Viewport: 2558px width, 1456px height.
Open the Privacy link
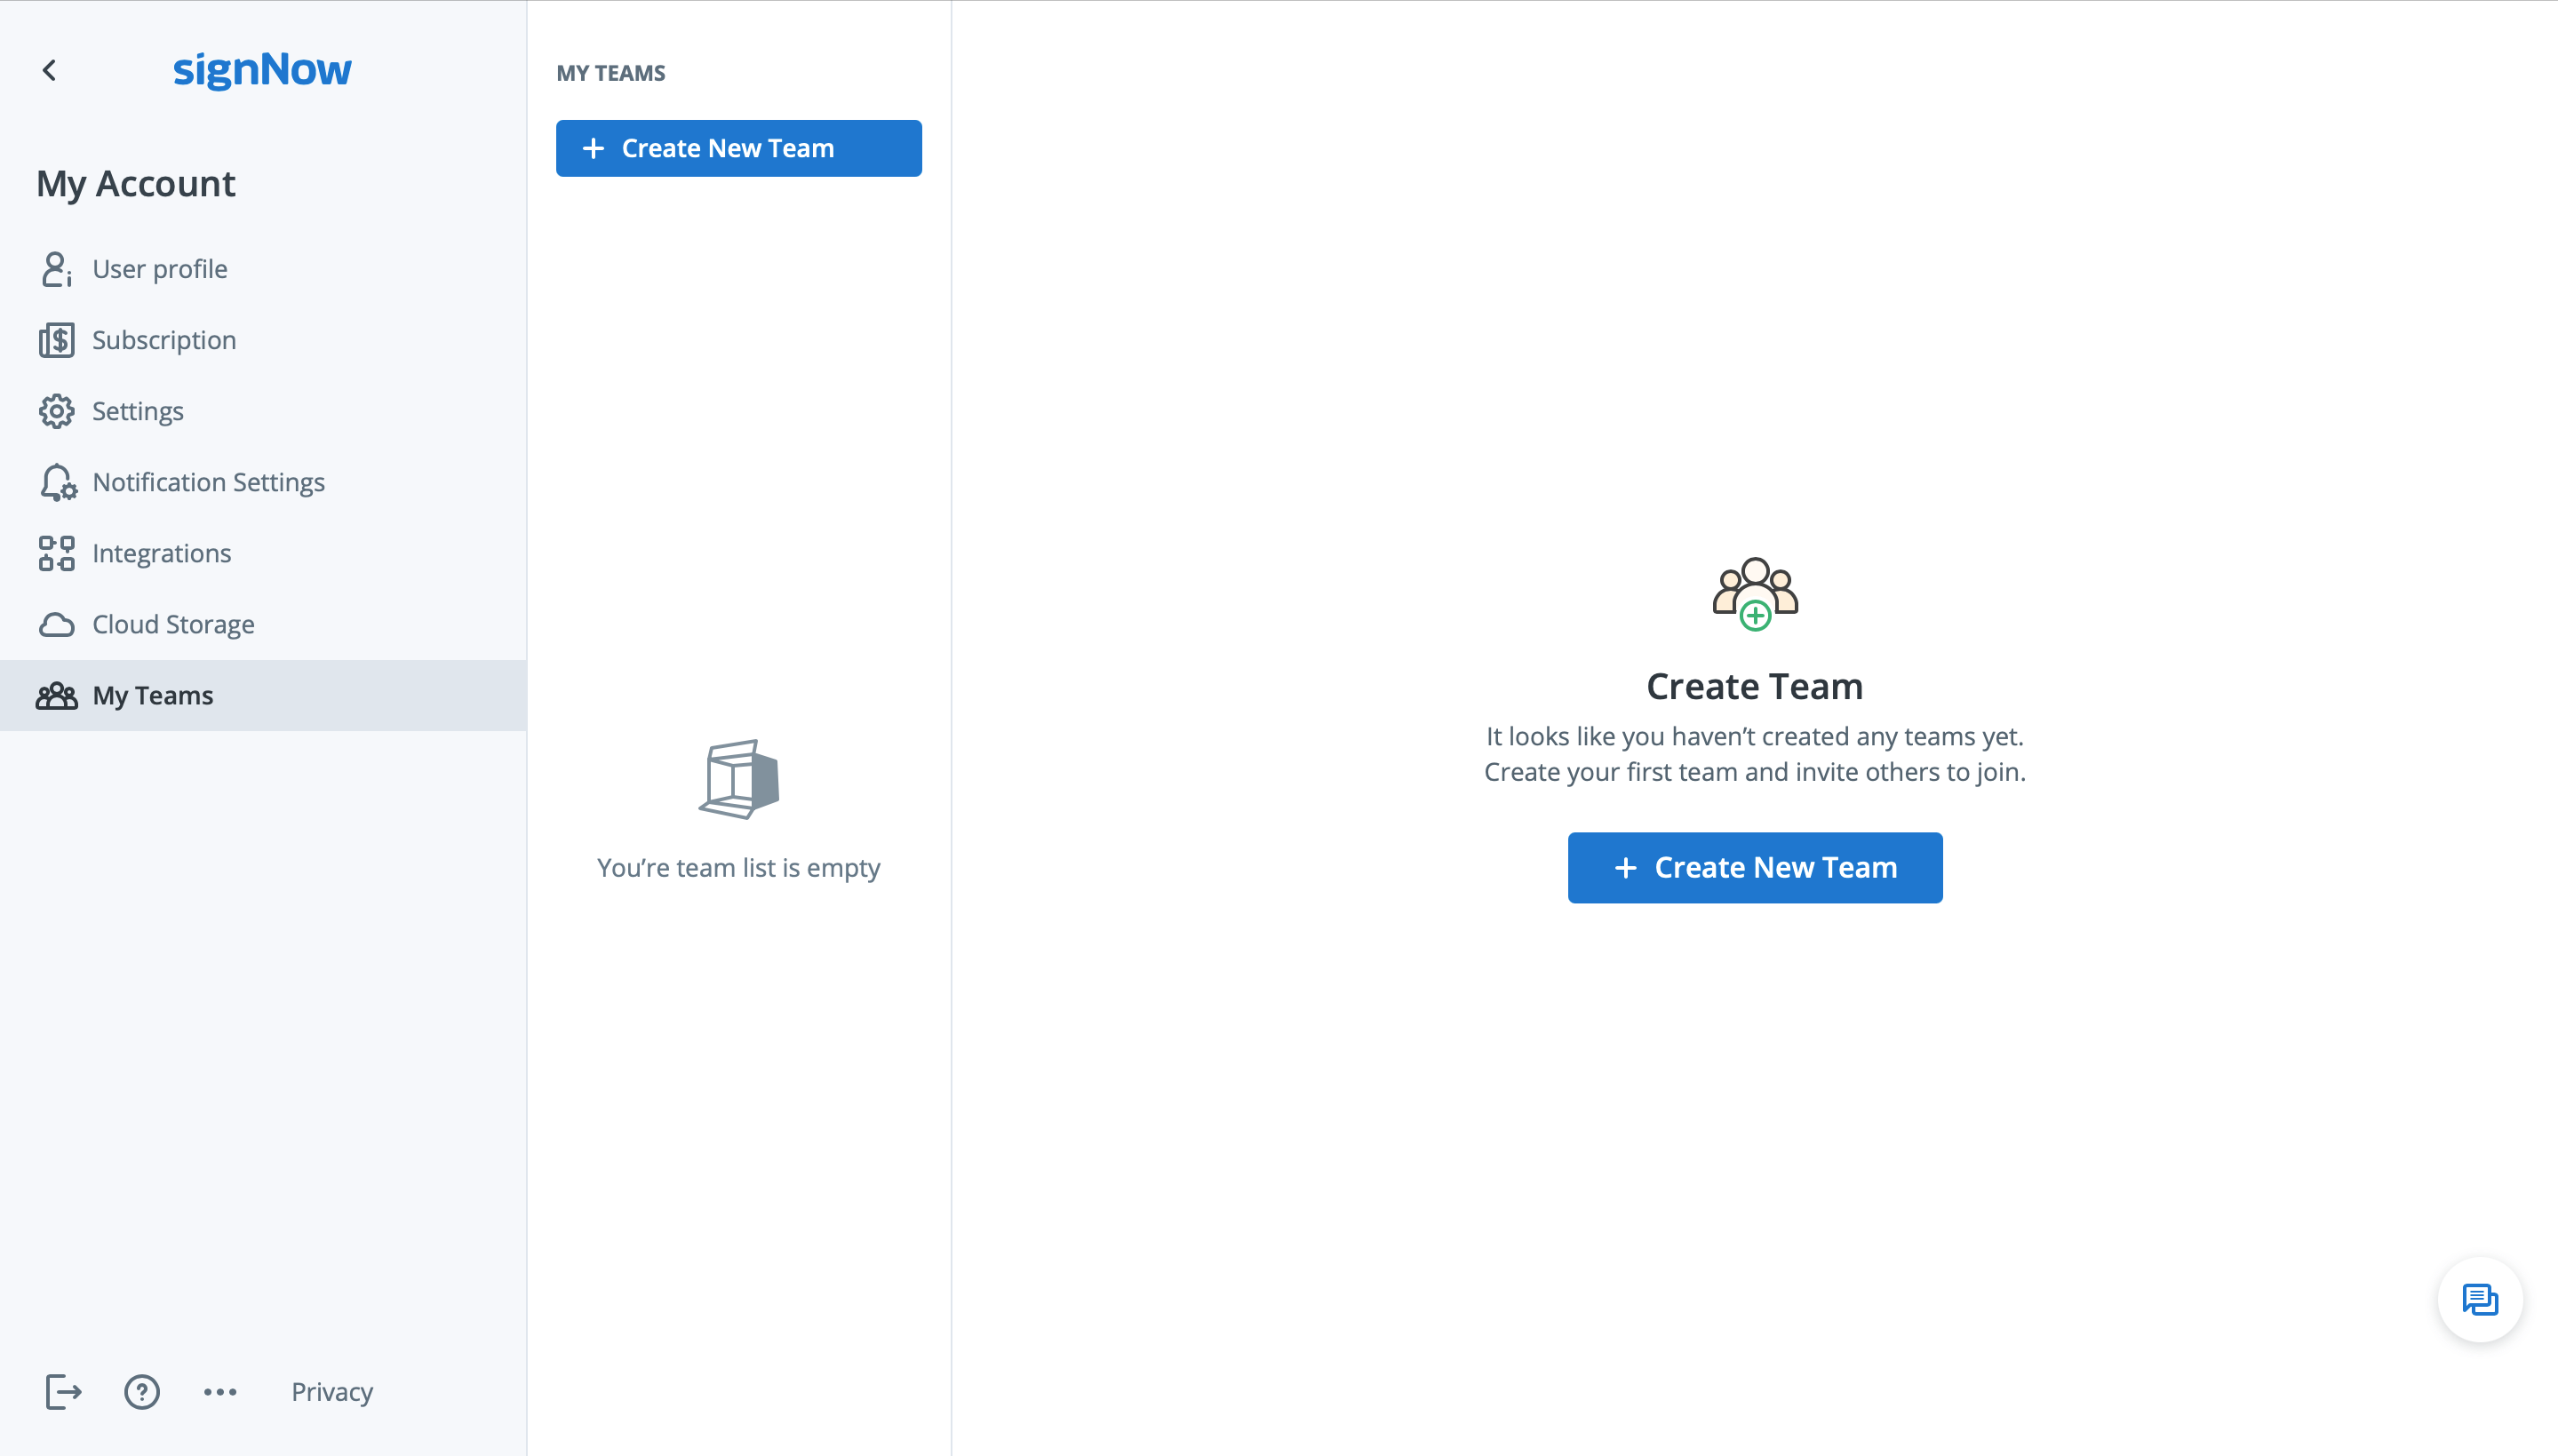click(x=332, y=1391)
